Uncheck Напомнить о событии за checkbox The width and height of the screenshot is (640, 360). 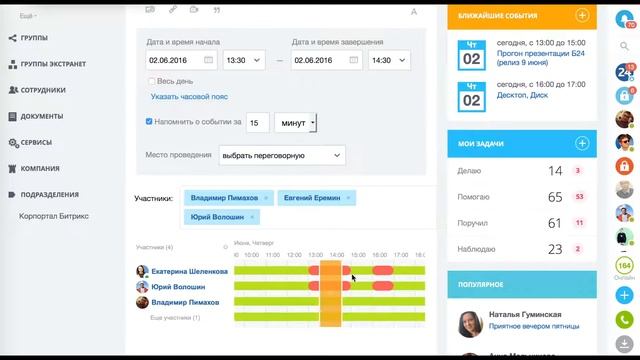coord(149,121)
